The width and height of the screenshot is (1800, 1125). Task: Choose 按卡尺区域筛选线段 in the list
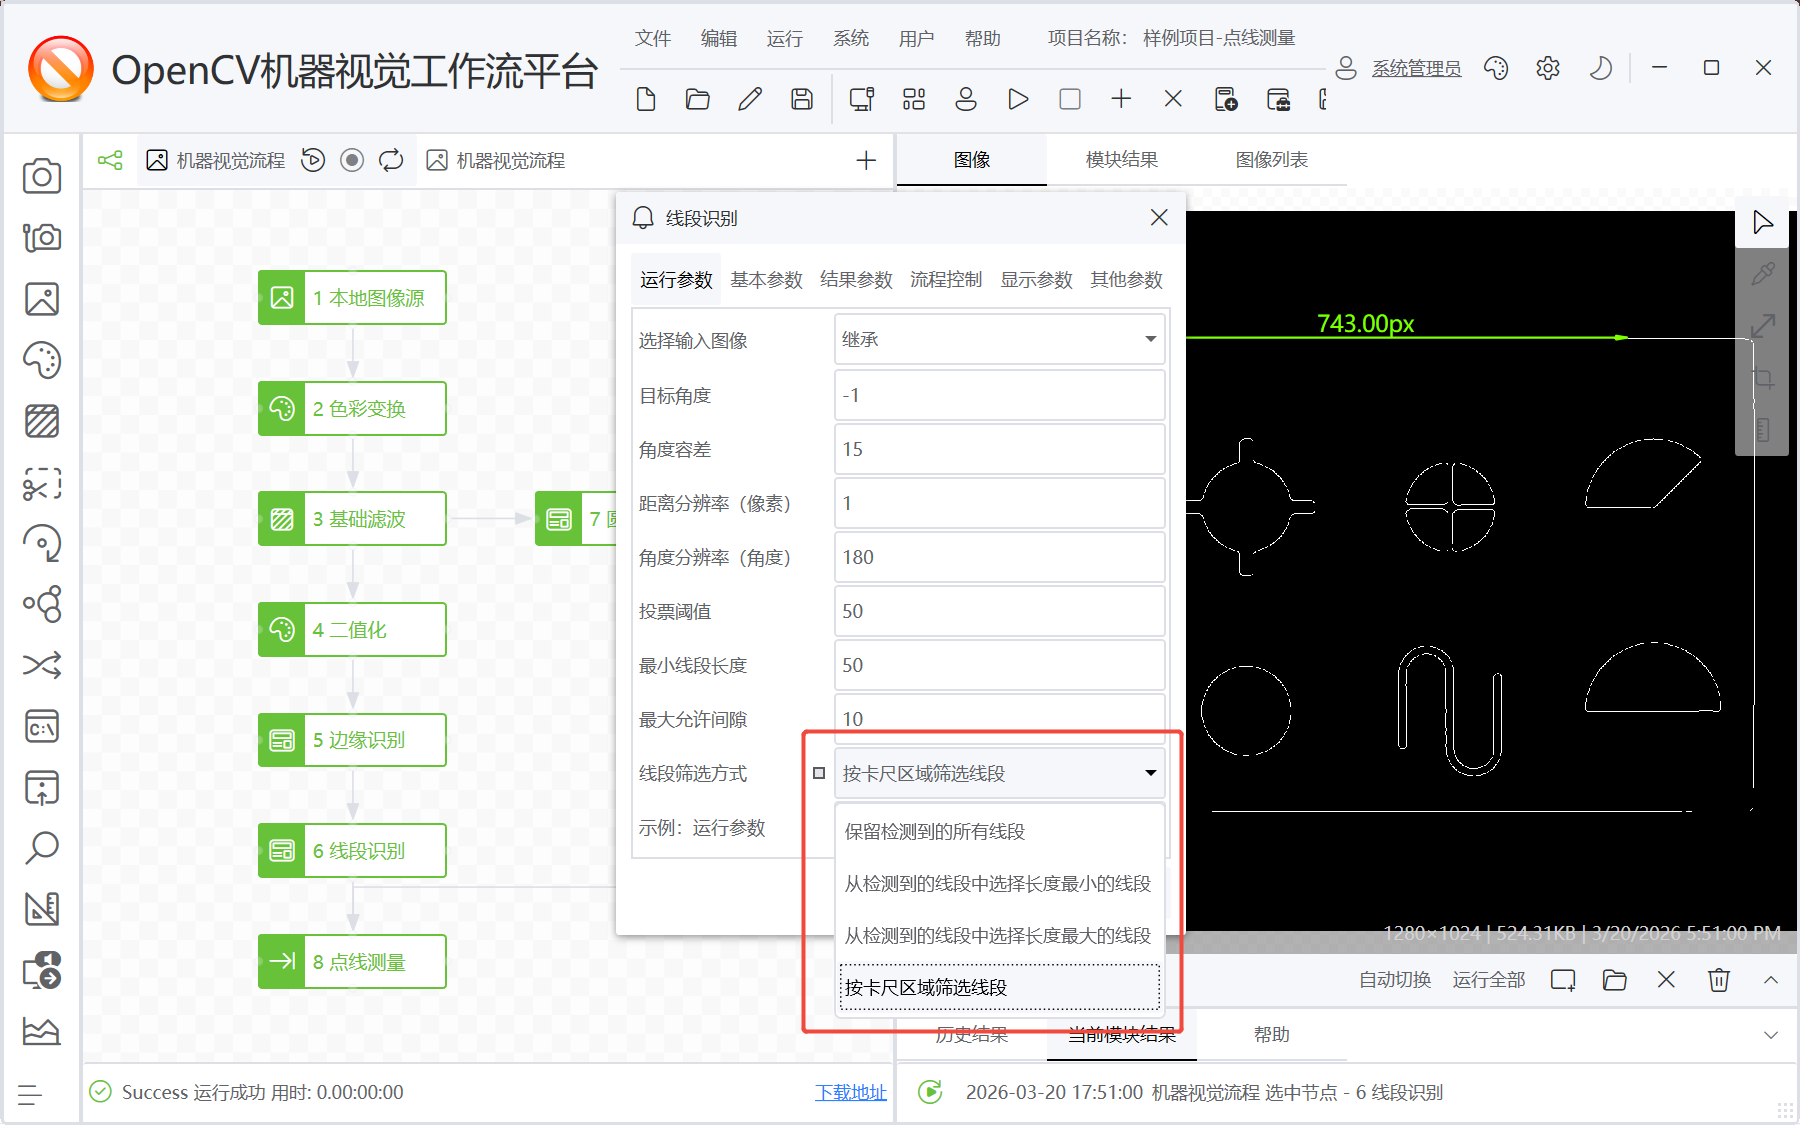1000,987
